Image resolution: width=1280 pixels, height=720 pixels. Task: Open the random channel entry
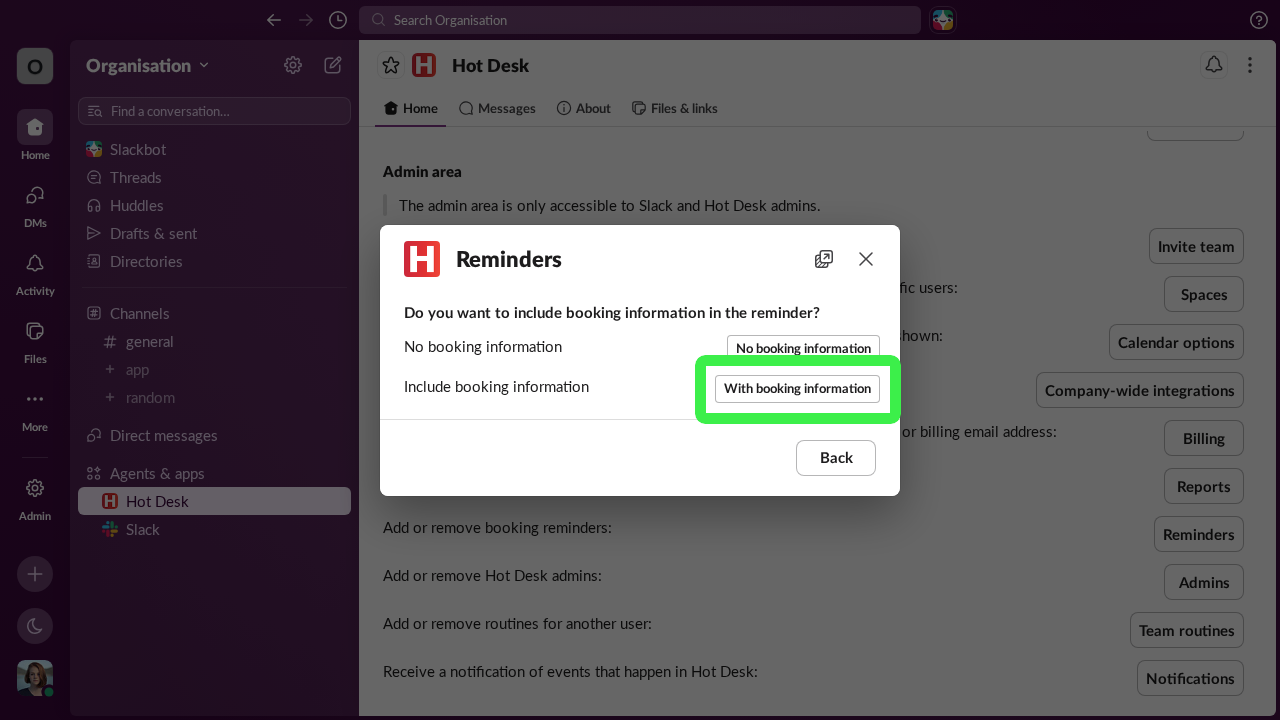tap(214, 397)
